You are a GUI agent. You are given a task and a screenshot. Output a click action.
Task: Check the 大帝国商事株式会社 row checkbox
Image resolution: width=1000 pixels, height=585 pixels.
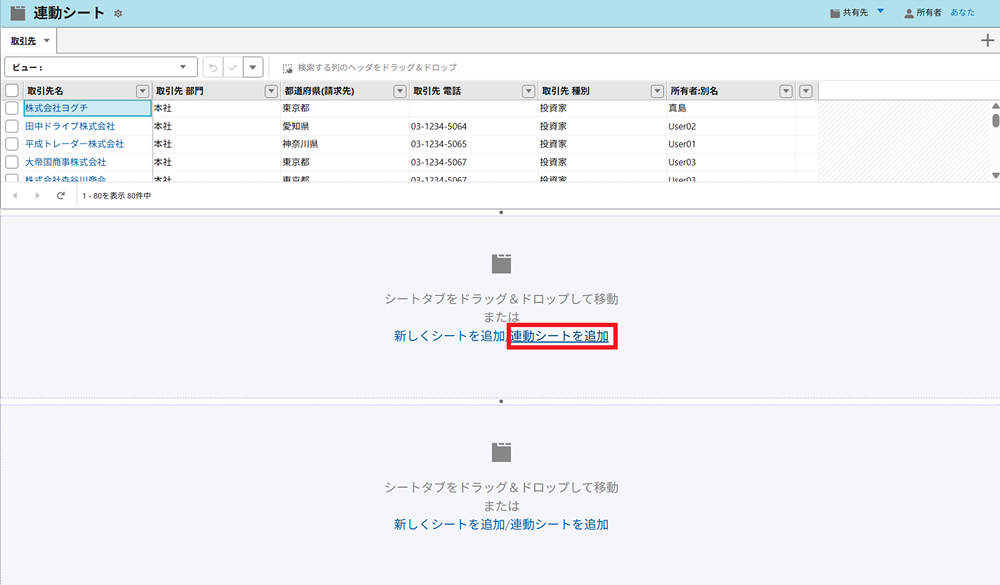11,162
